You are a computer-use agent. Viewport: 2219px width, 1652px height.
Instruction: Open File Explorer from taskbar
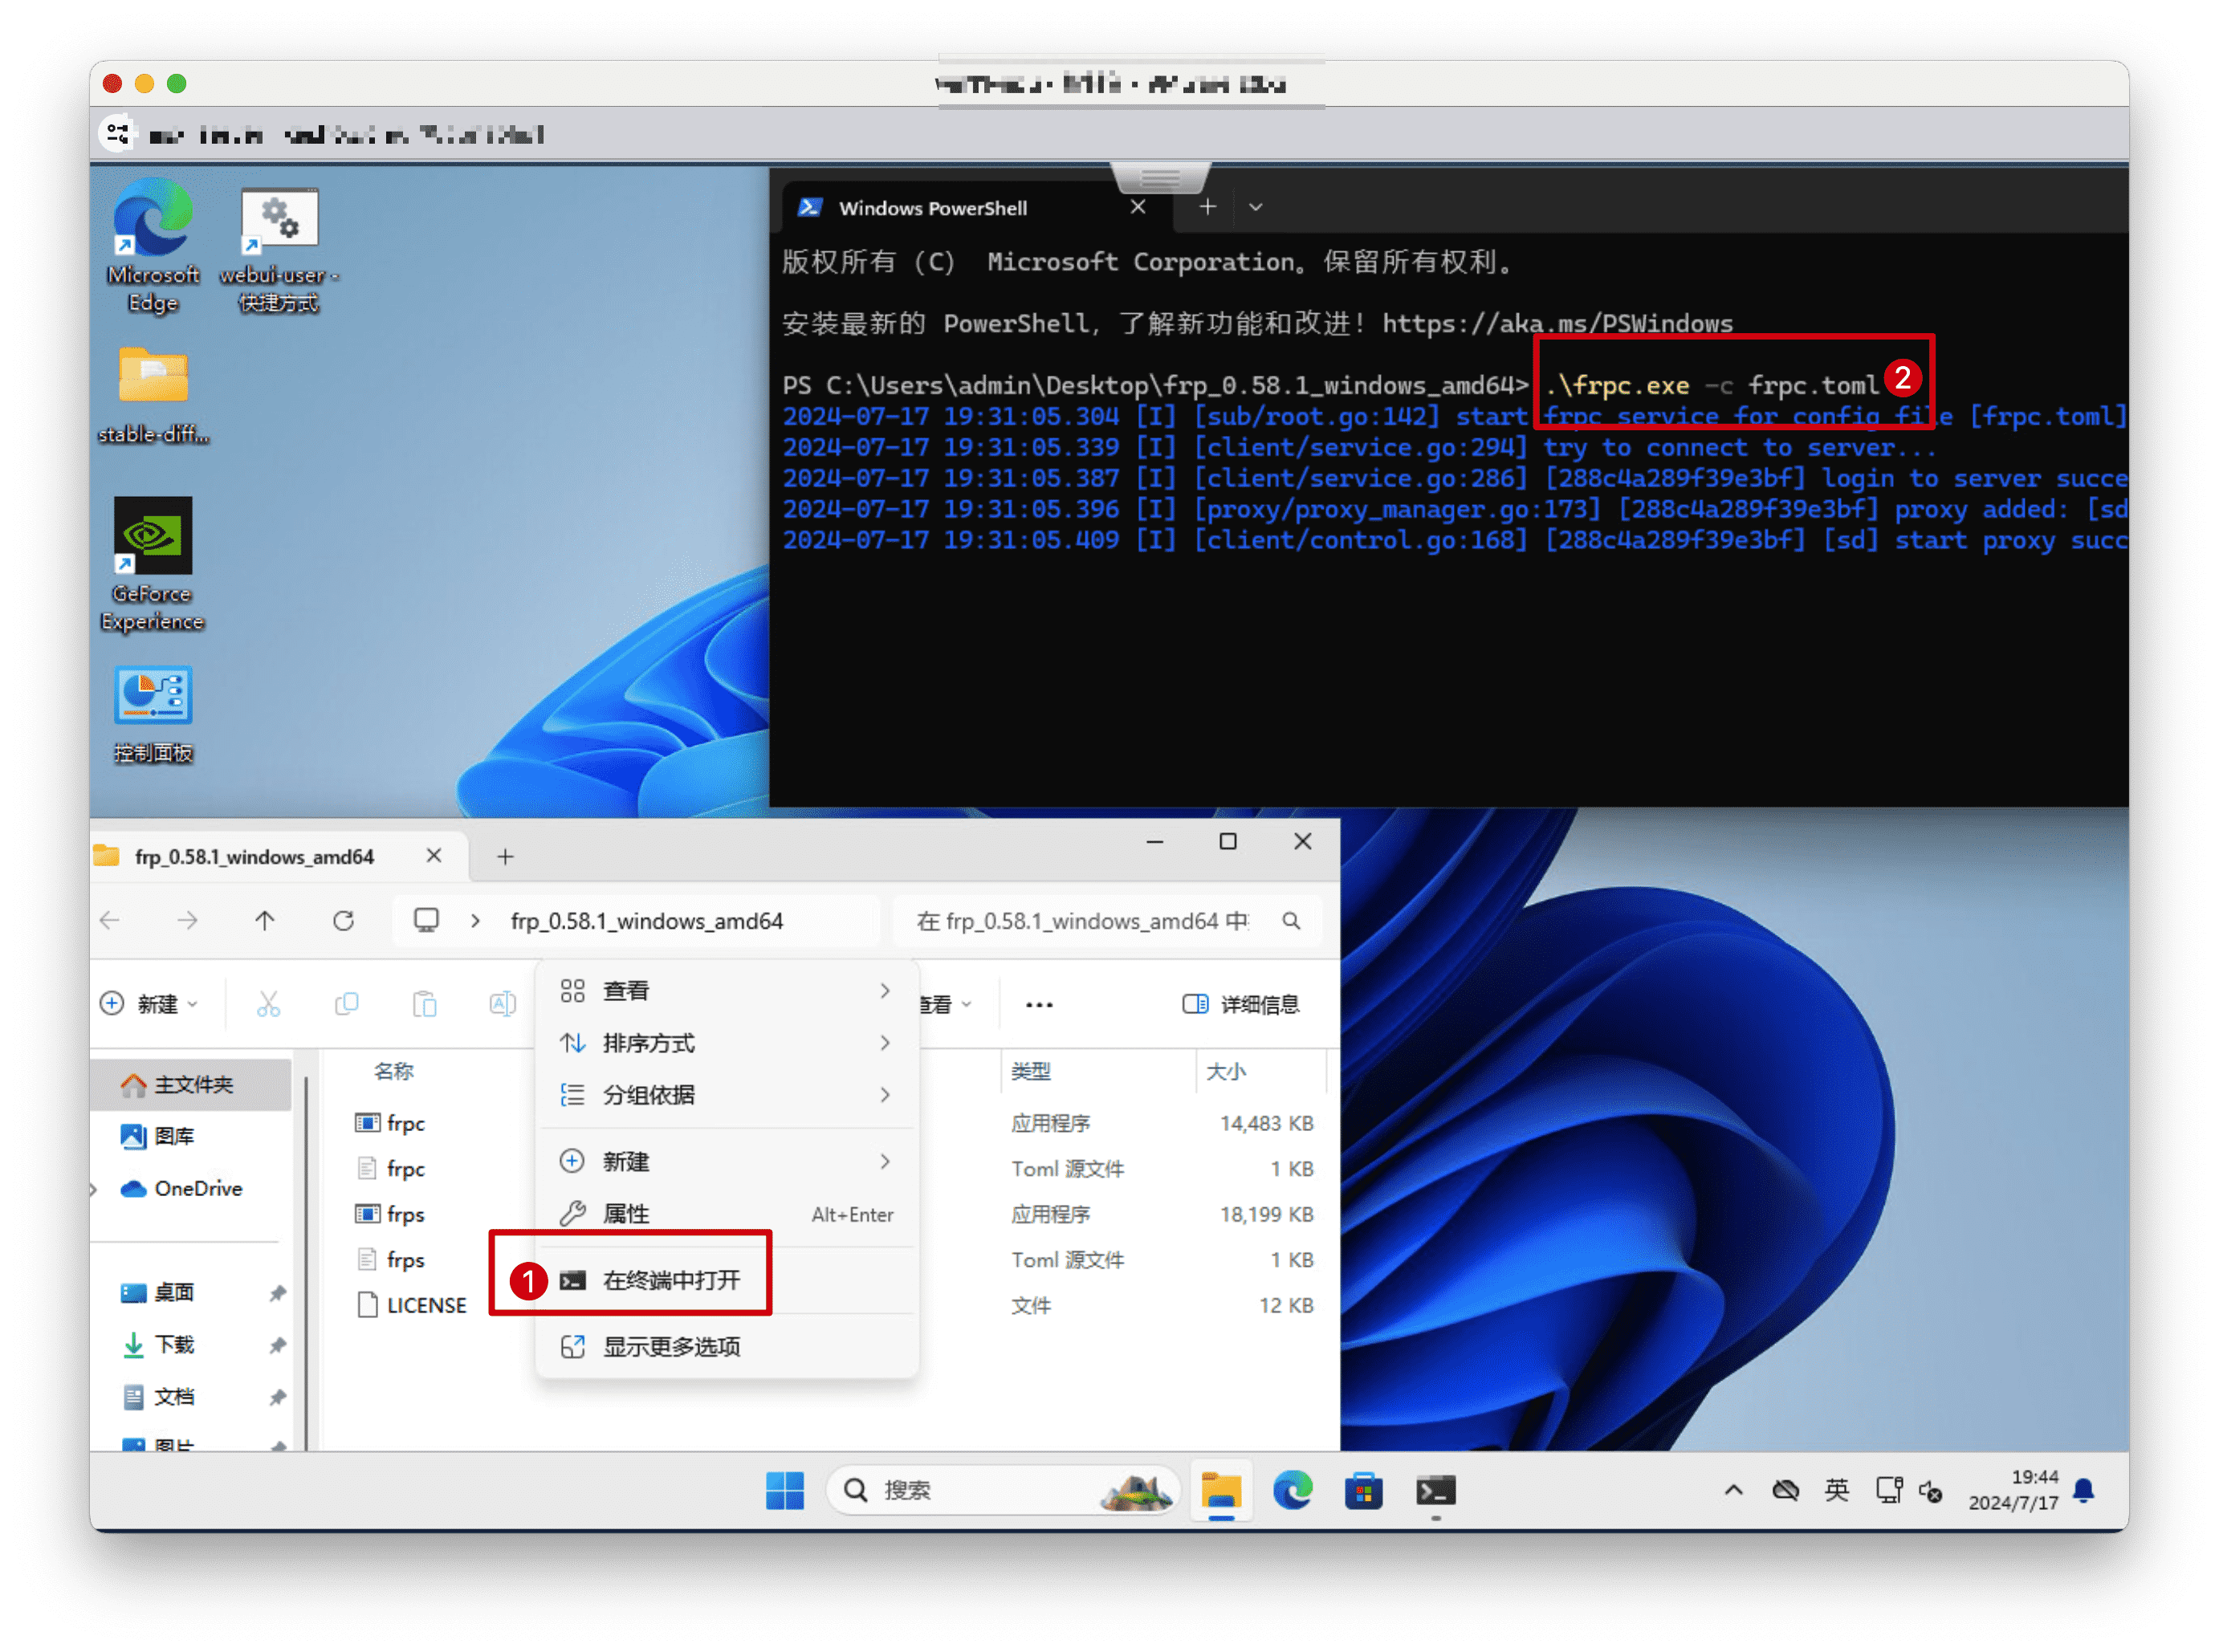coord(1220,1490)
